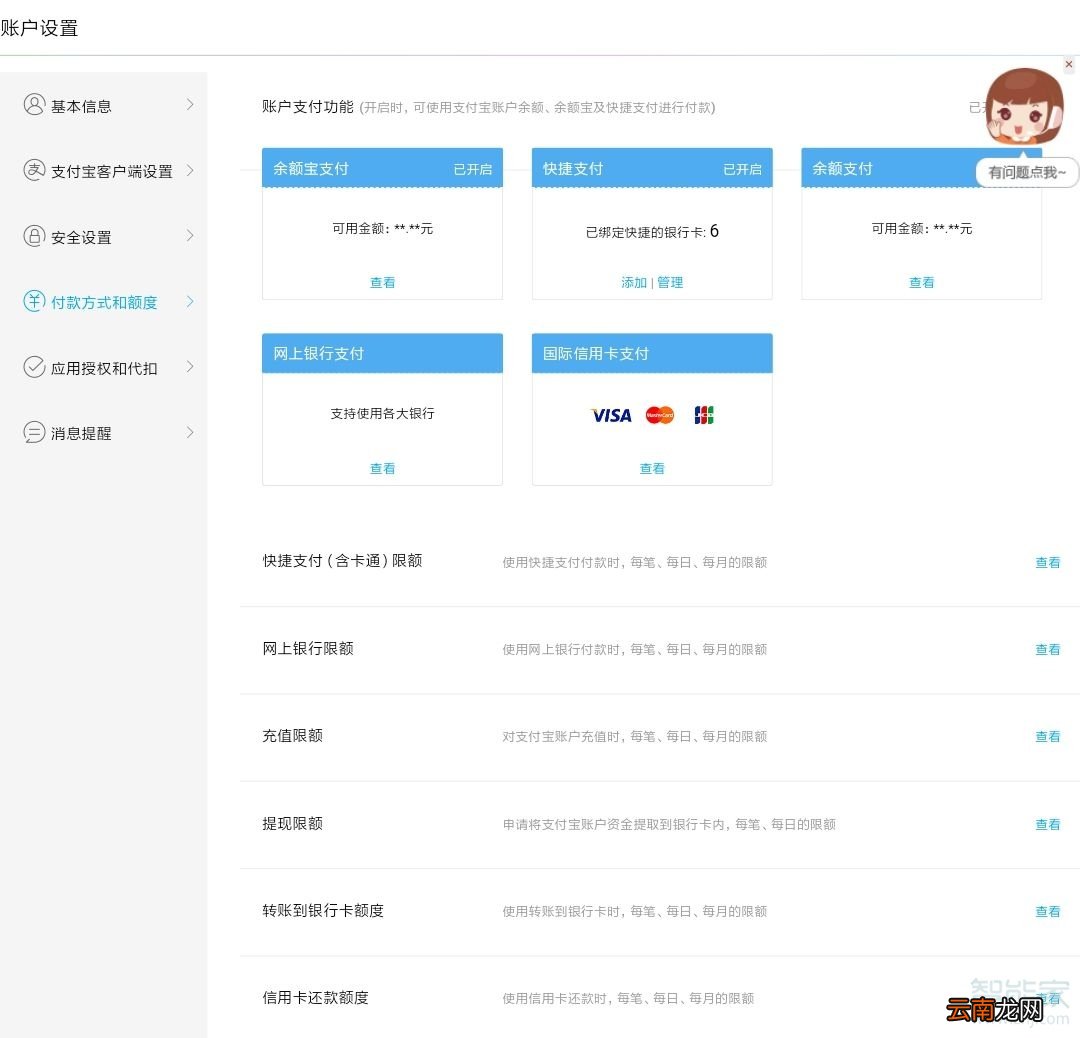This screenshot has height=1038, width=1080.
Task: Expand the 应用授权和代扣 chevron arrow
Action: point(190,367)
